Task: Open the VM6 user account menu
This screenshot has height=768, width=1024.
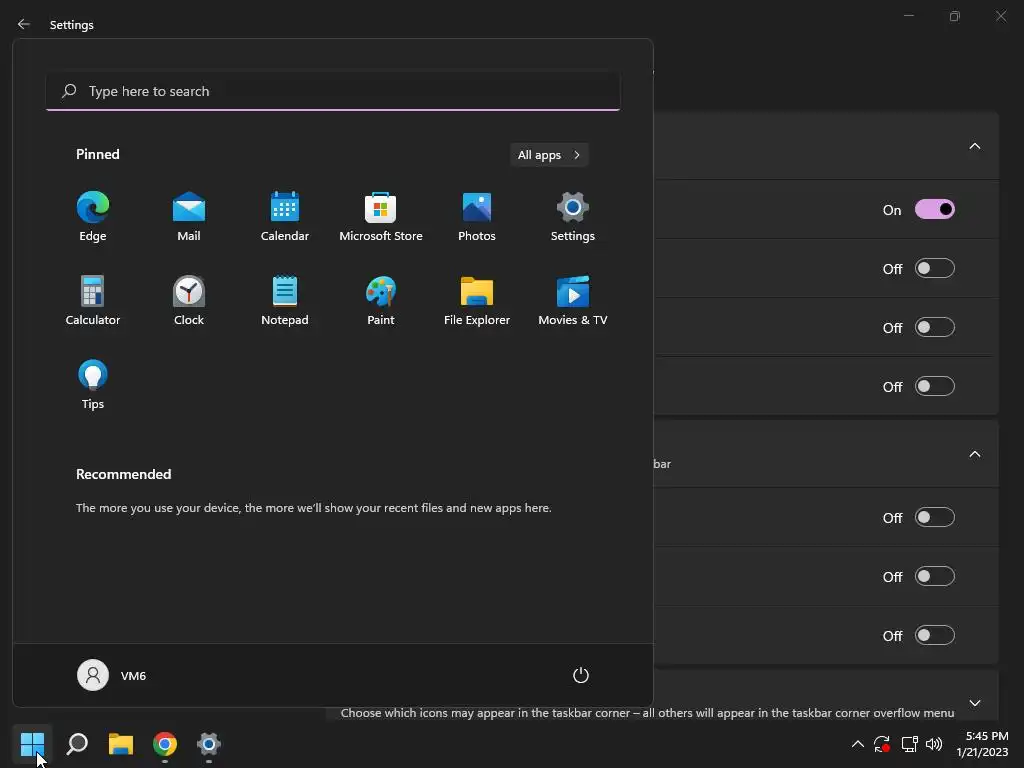Action: point(112,675)
